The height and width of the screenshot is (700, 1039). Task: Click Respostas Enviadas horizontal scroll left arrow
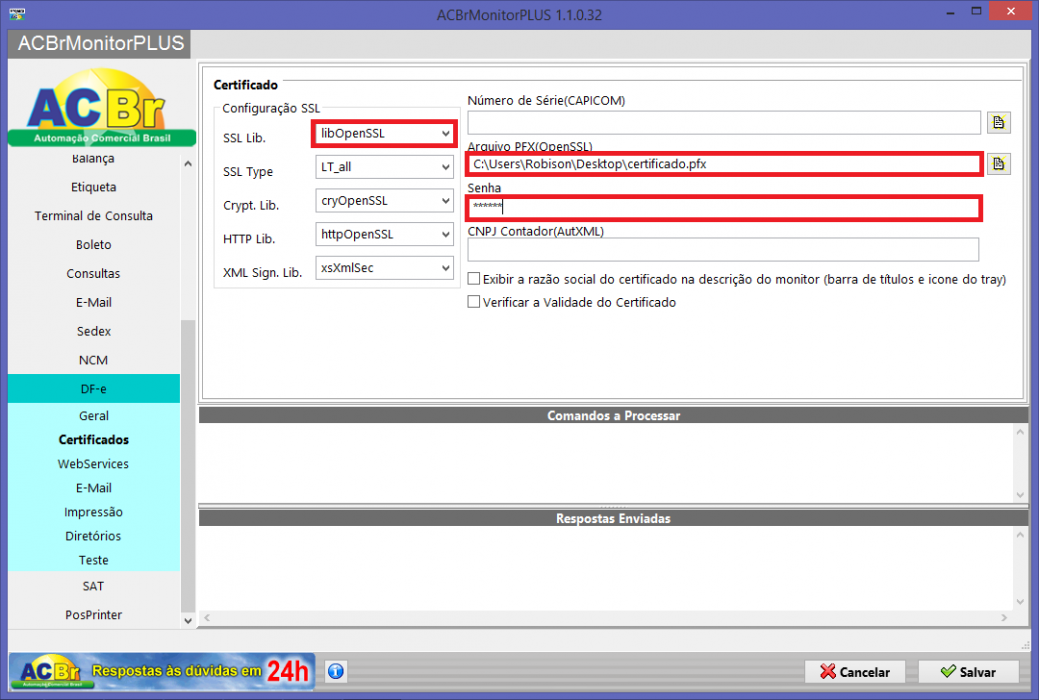(207, 617)
